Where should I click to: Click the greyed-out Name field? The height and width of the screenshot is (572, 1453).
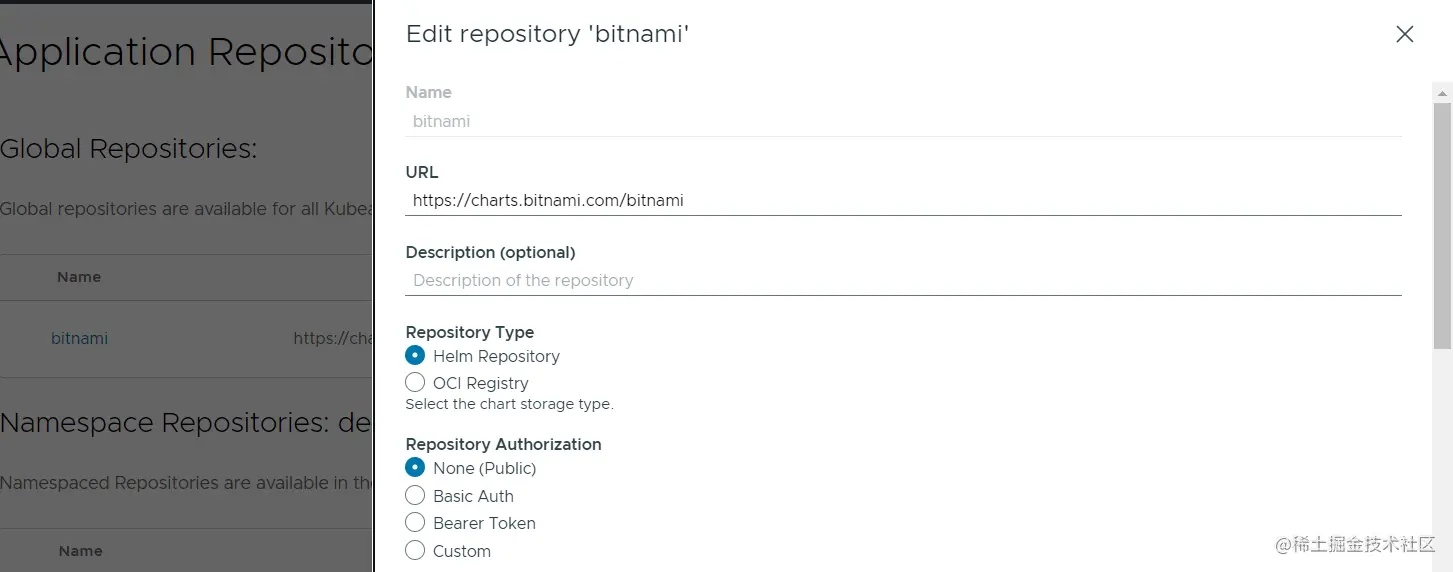pyautogui.click(x=903, y=121)
